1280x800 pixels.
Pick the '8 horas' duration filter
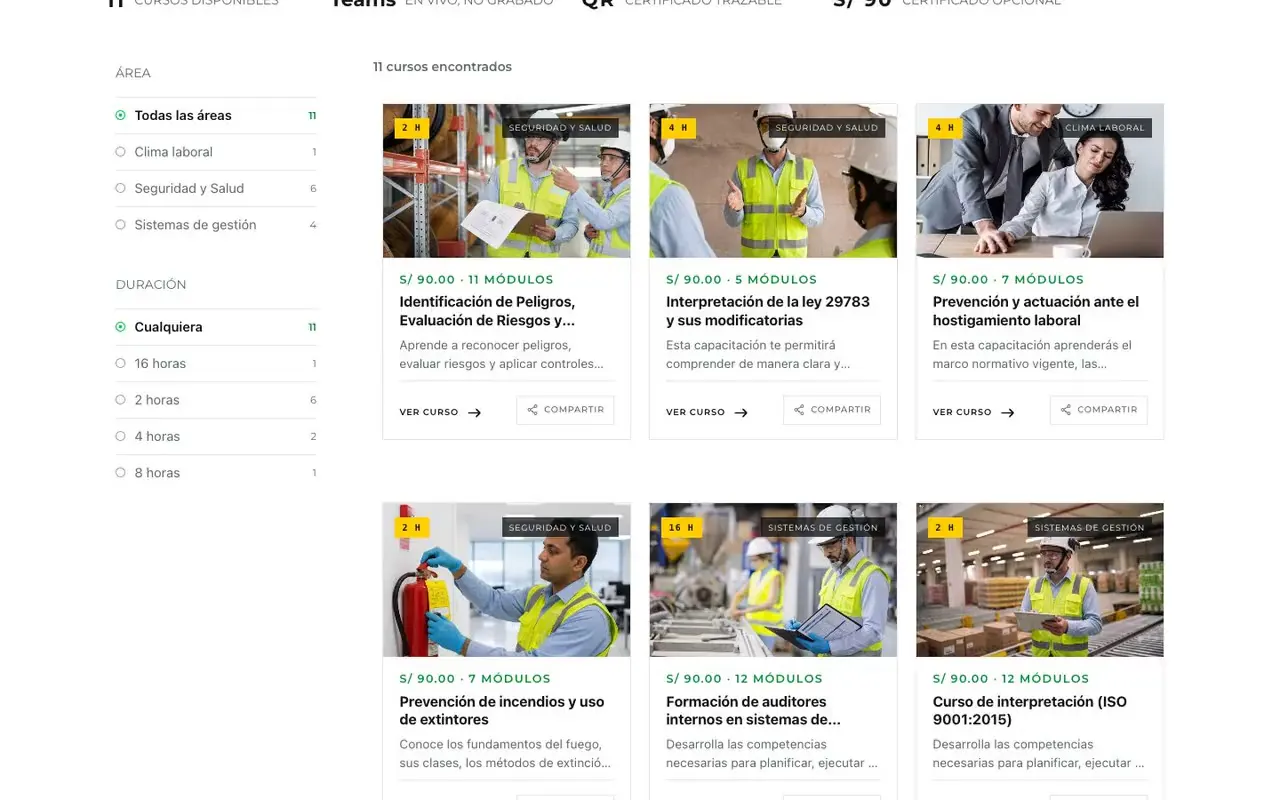click(x=216, y=473)
